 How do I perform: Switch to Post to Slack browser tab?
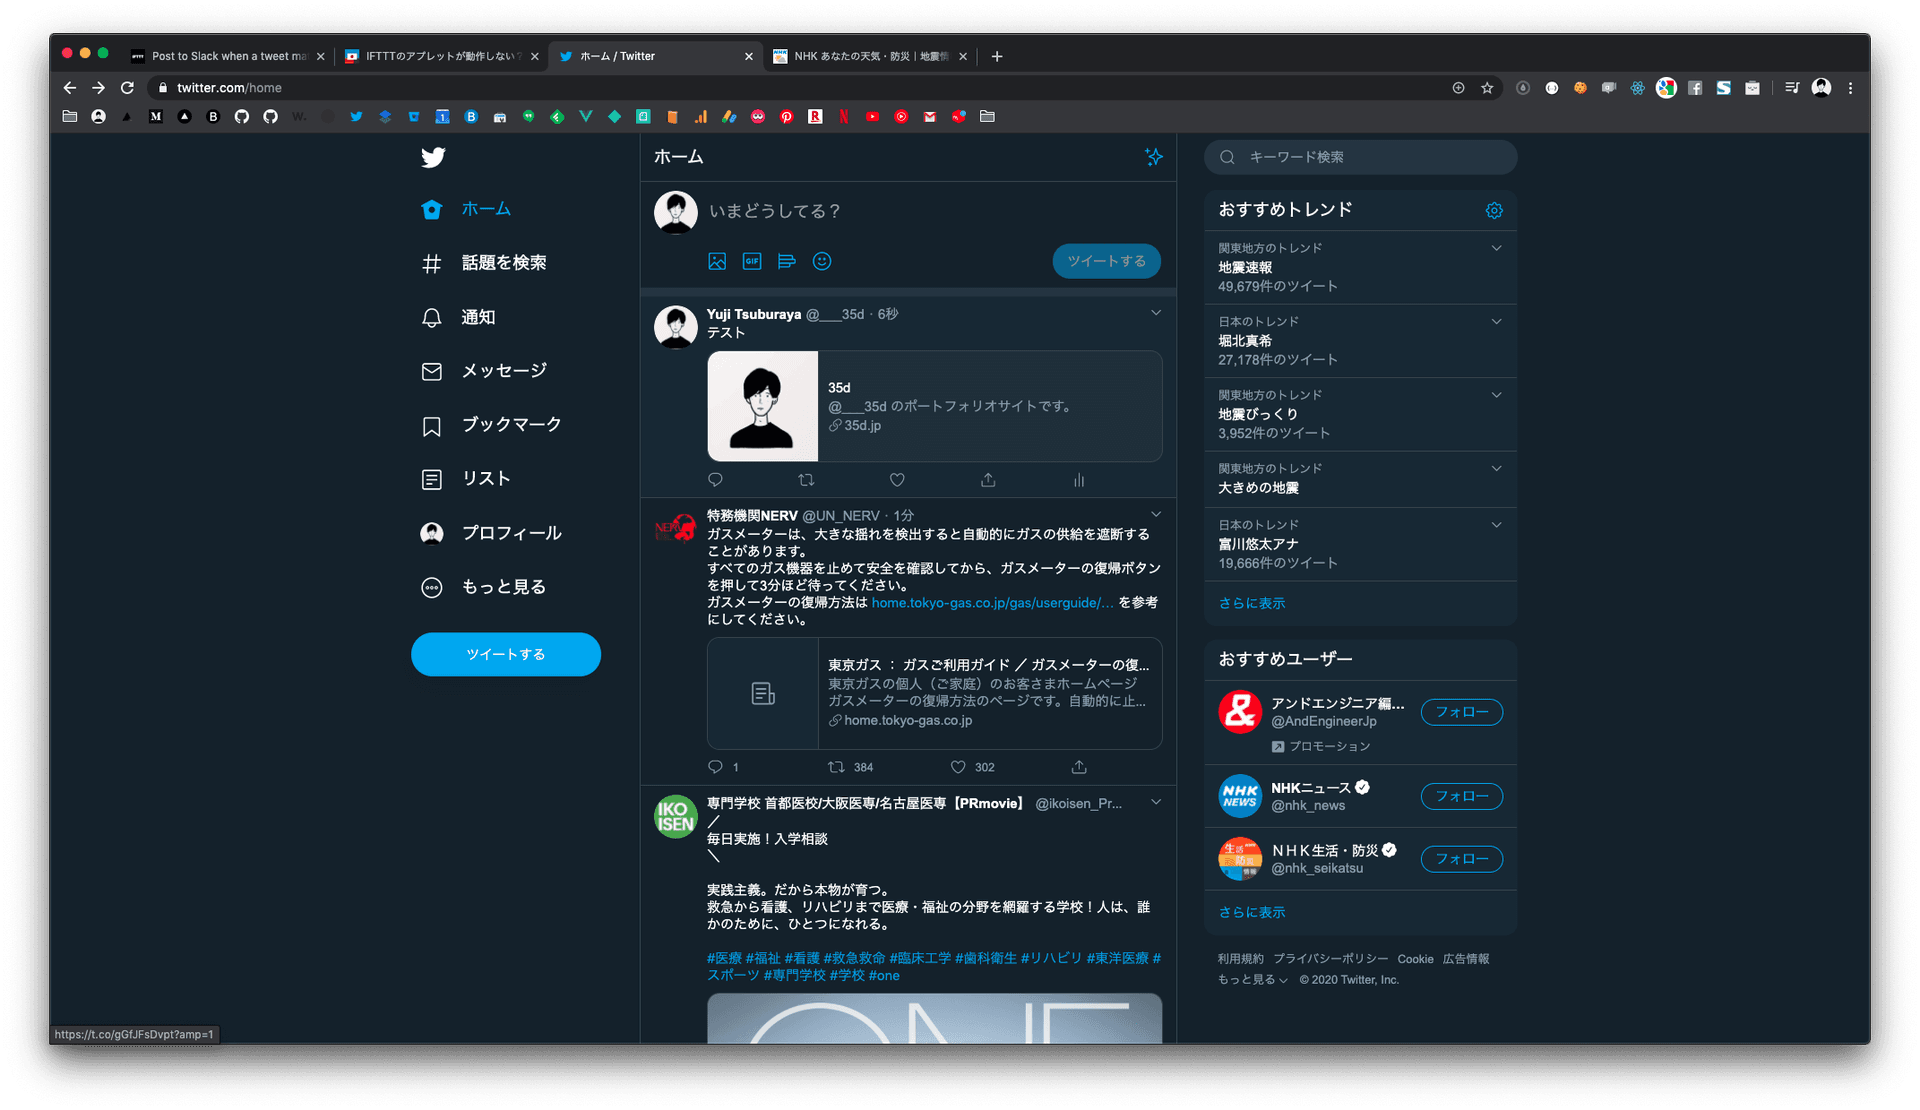[229, 56]
